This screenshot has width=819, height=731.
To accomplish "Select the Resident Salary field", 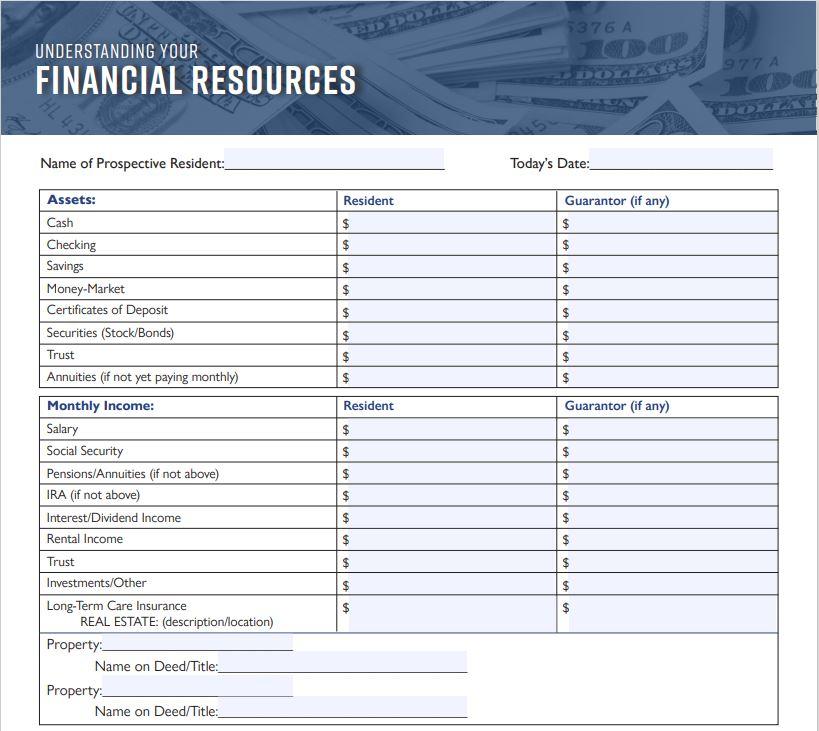I will tap(452, 429).
